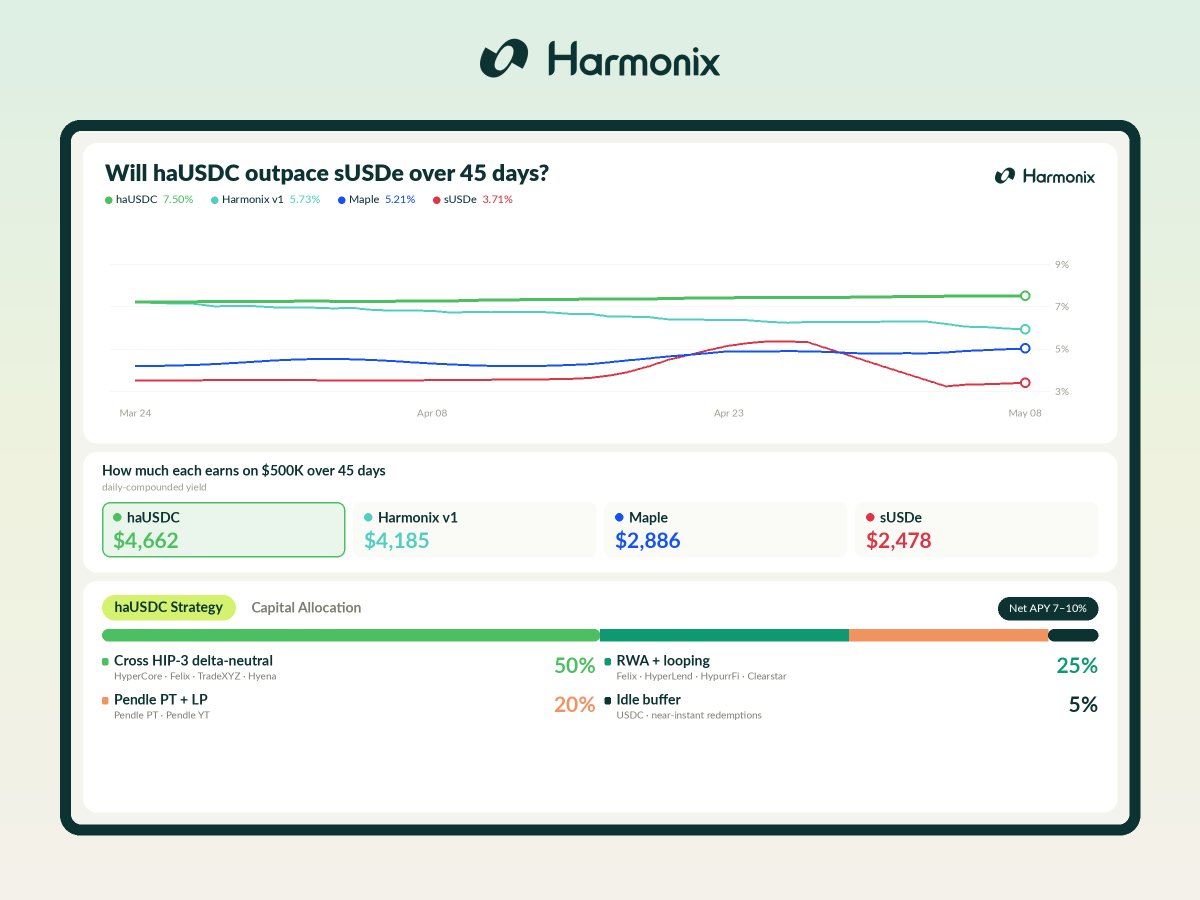Image resolution: width=1200 pixels, height=900 pixels.
Task: Select the Harmonix v1 $4,185 earnings card
Action: point(475,529)
